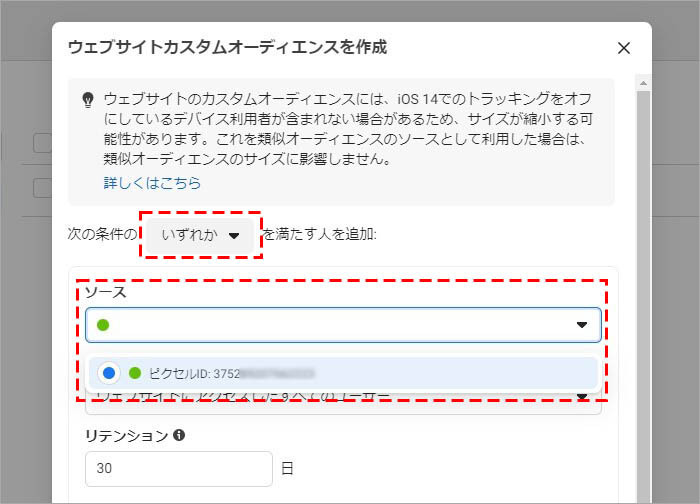Click the scrollbar up arrow
Image resolution: width=700 pixels, height=504 pixels.
tap(644, 83)
